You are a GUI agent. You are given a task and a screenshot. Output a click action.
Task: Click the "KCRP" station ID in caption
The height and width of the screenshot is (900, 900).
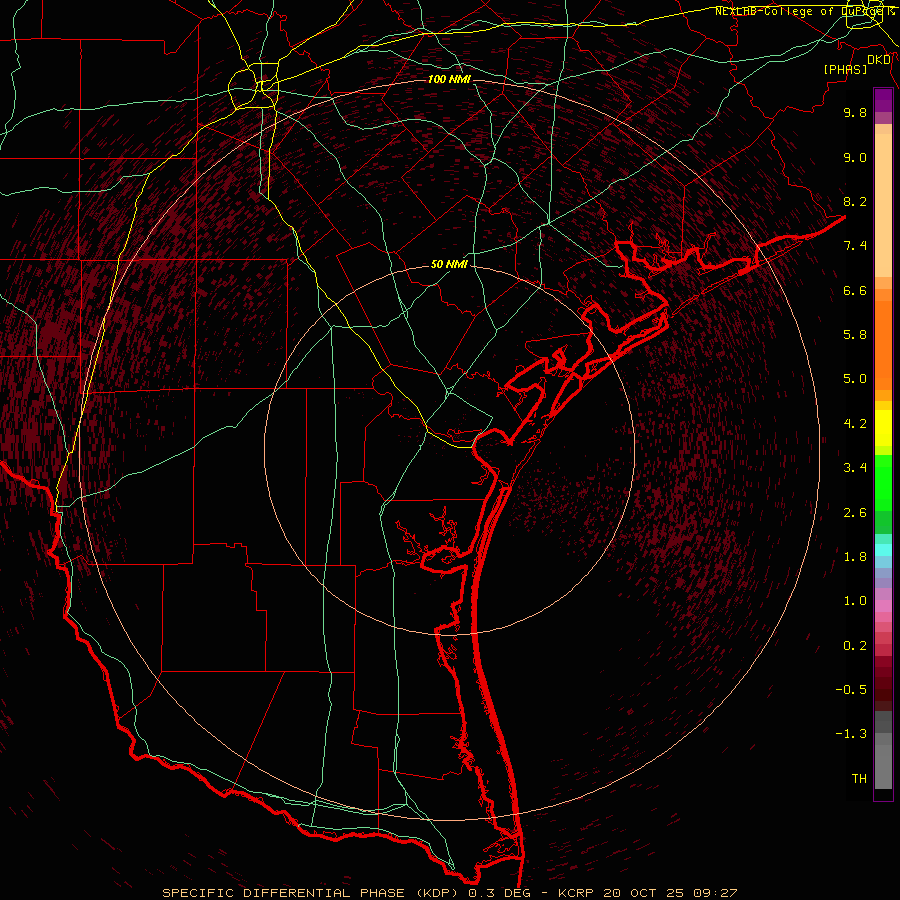pyautogui.click(x=576, y=893)
